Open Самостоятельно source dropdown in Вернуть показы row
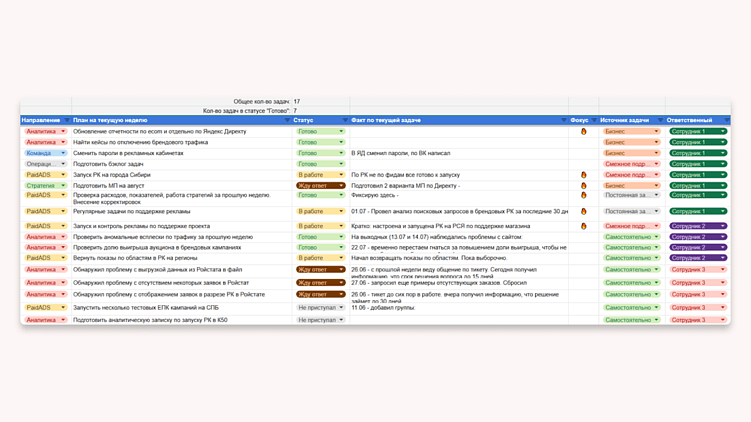 pos(632,258)
